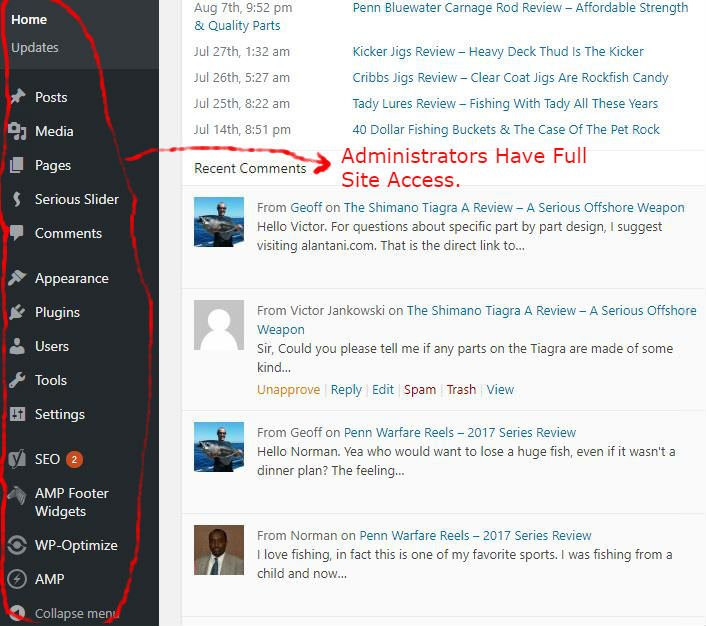Screen dimensions: 706x626
Task: Click the Appearance paintbrush icon
Action: (17, 278)
